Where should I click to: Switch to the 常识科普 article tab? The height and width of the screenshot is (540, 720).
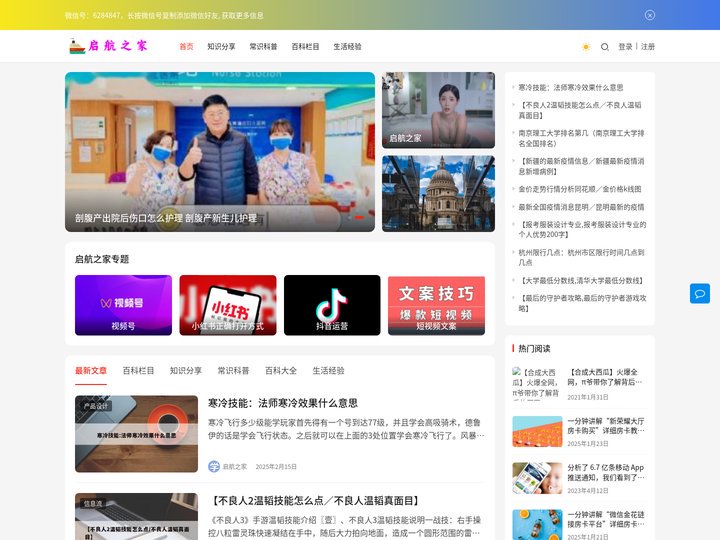pyautogui.click(x=233, y=371)
